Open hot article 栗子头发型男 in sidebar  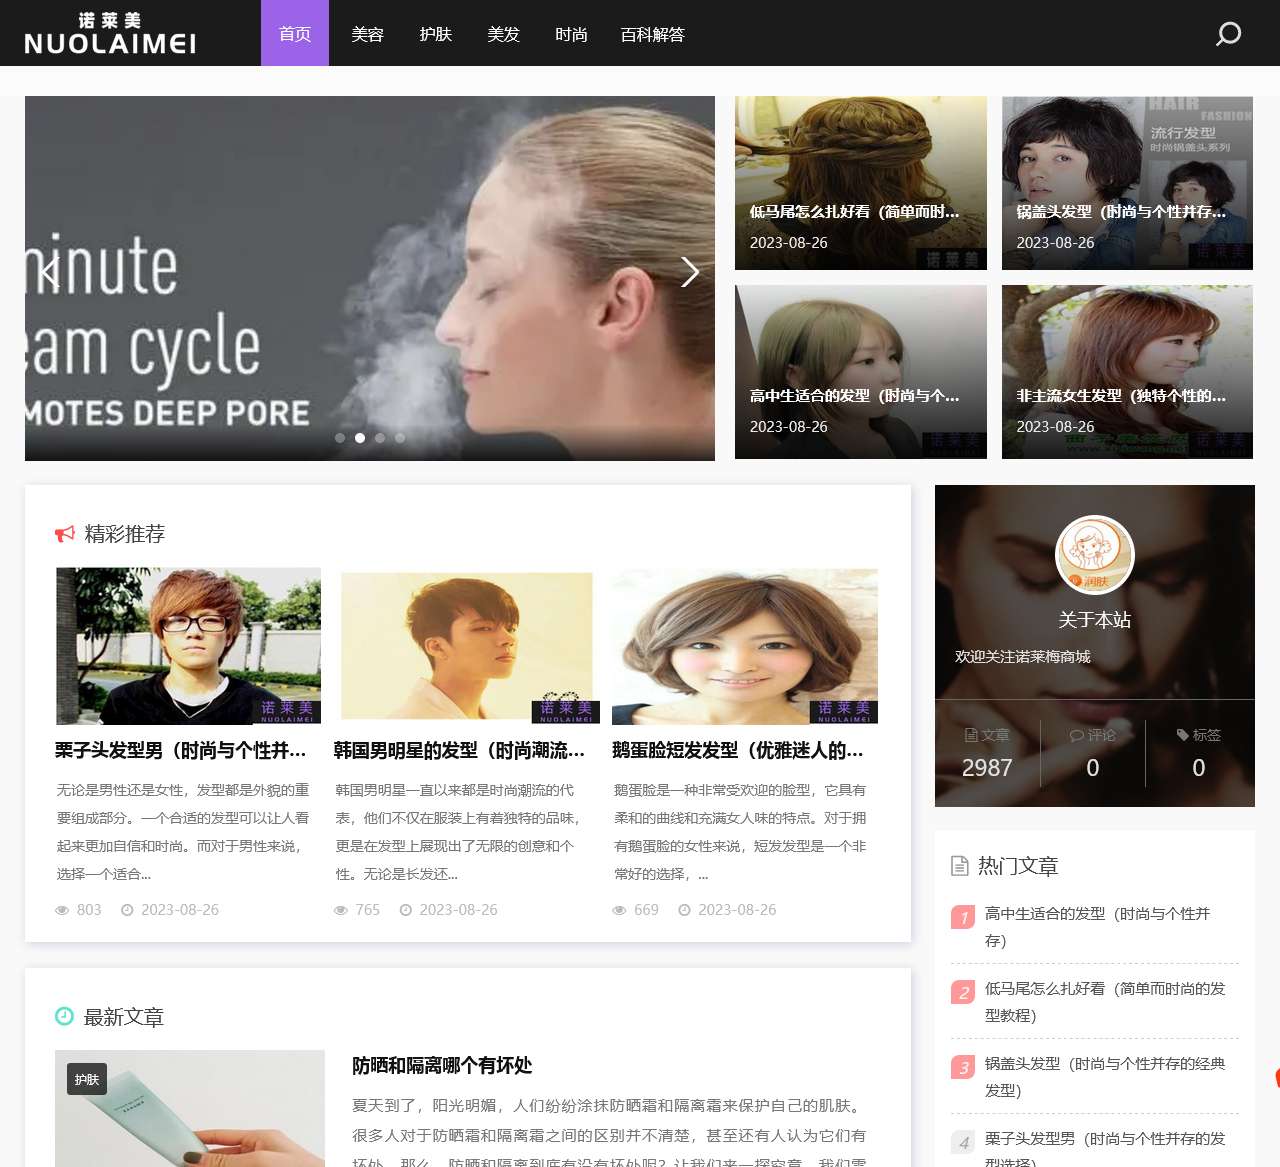click(x=1105, y=1150)
